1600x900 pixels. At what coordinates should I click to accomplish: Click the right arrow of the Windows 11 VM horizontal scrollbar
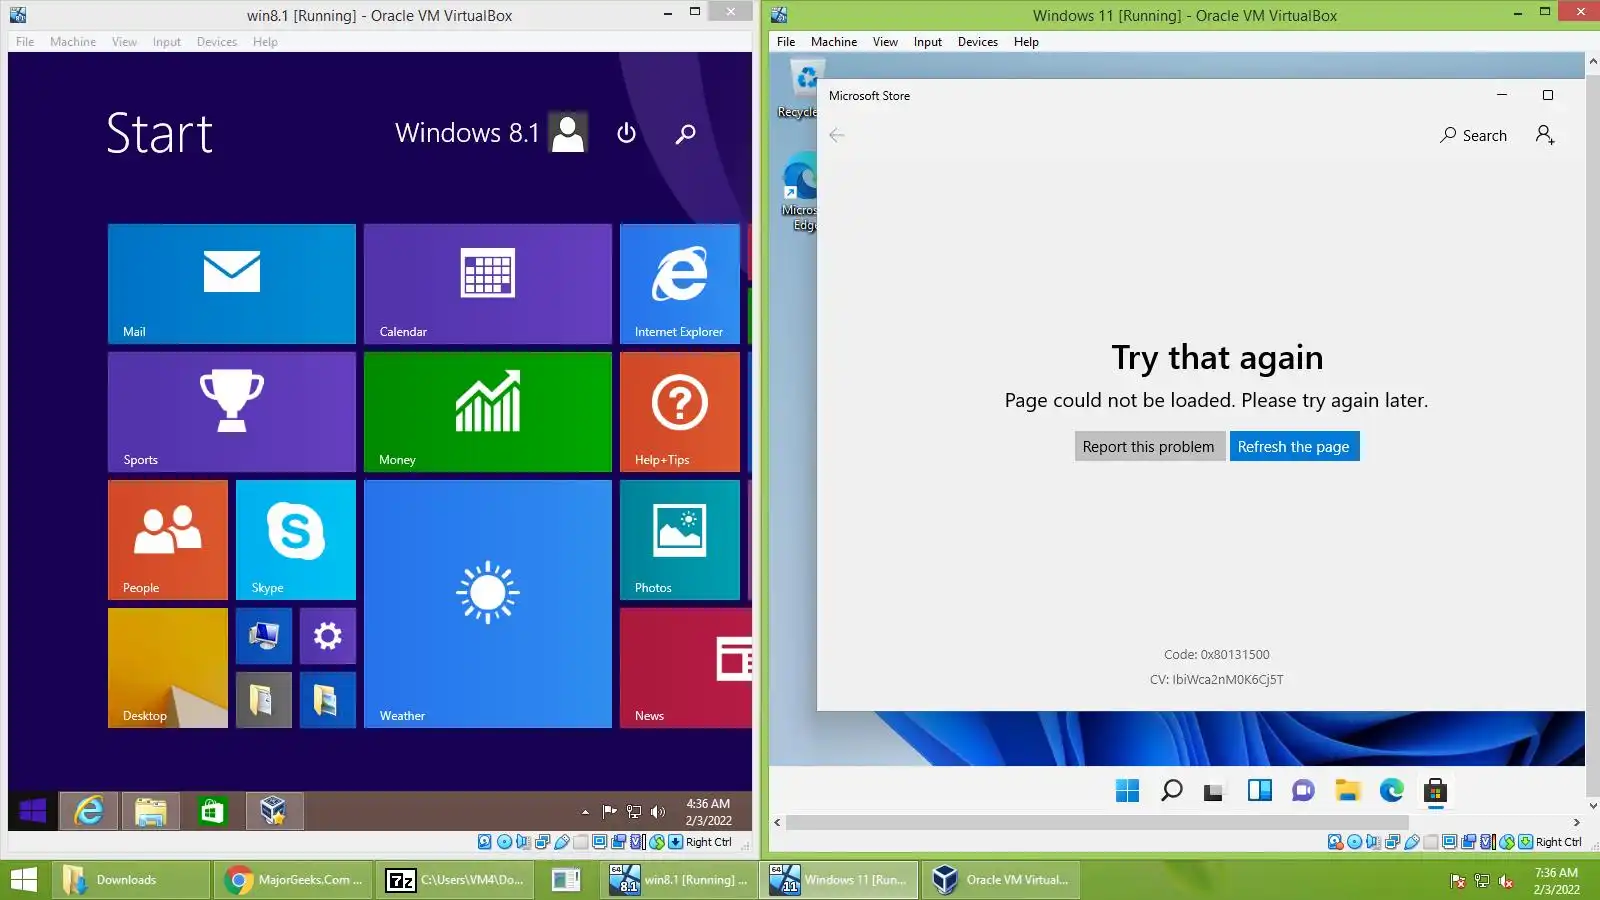pyautogui.click(x=1576, y=823)
